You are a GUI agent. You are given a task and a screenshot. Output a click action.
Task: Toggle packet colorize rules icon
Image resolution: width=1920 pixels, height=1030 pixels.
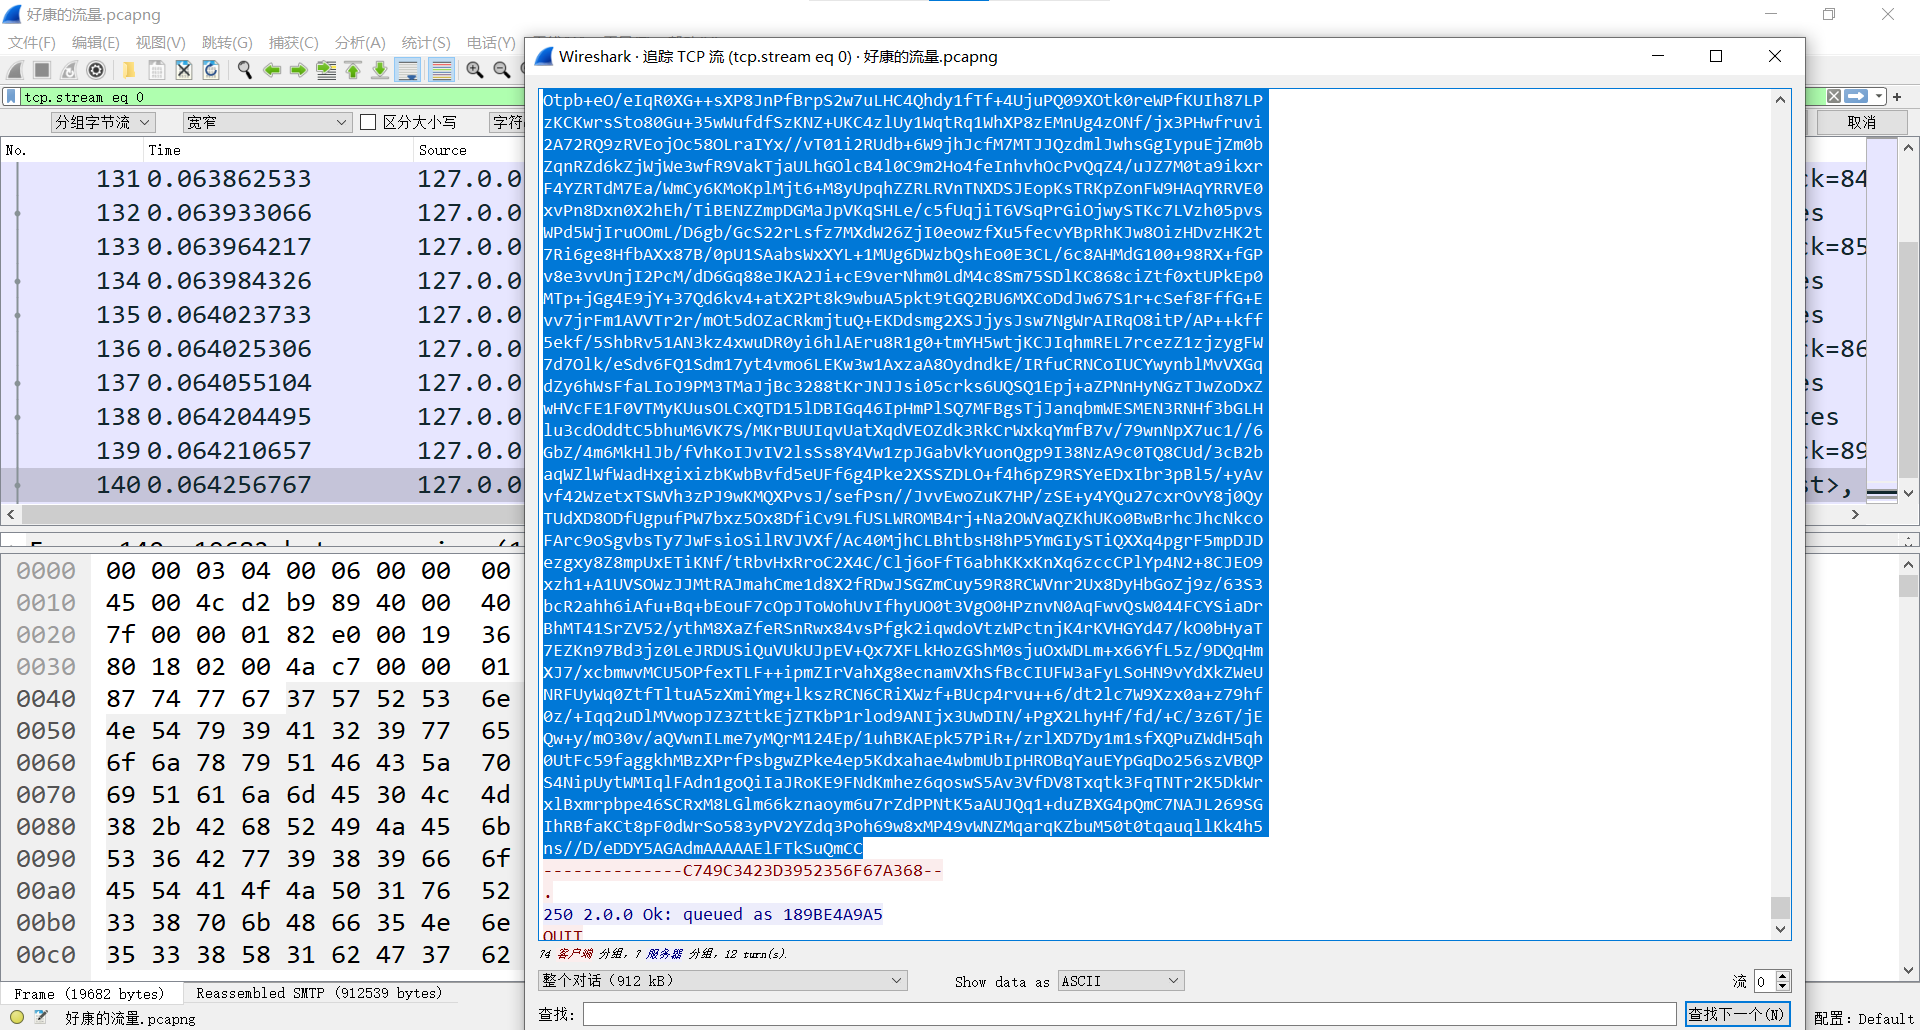coord(441,70)
